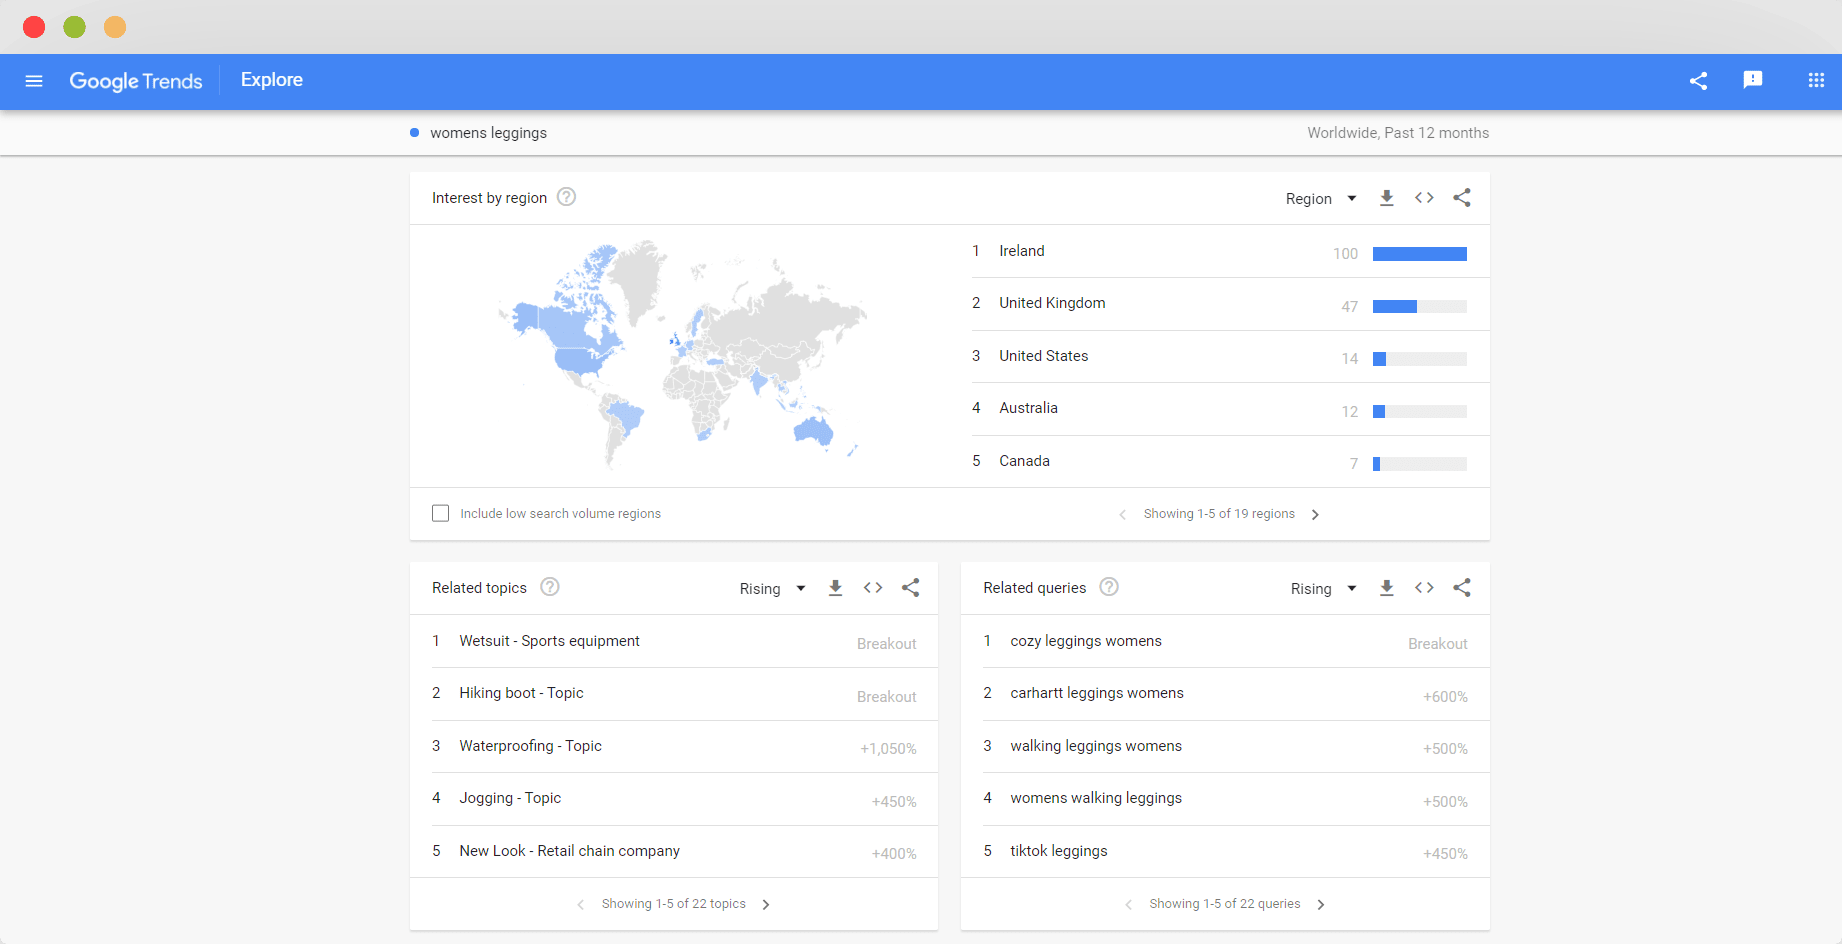Embed the Related queries widget
The width and height of the screenshot is (1842, 944).
tap(1424, 588)
